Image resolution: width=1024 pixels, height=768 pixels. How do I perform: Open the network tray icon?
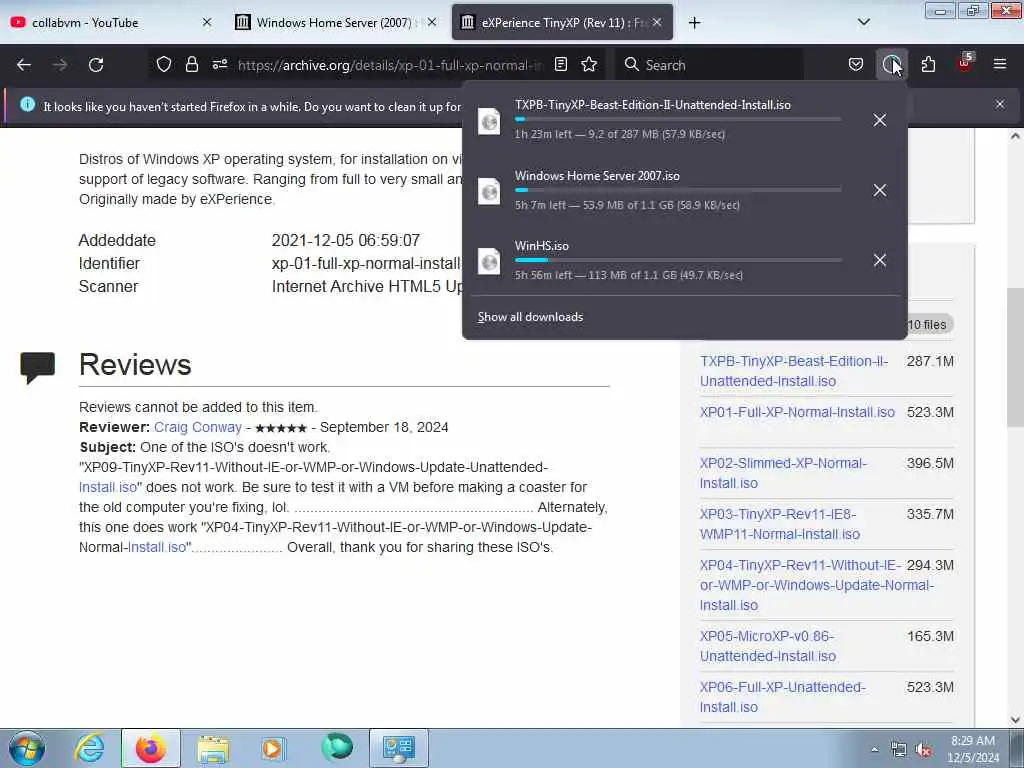pos(899,750)
